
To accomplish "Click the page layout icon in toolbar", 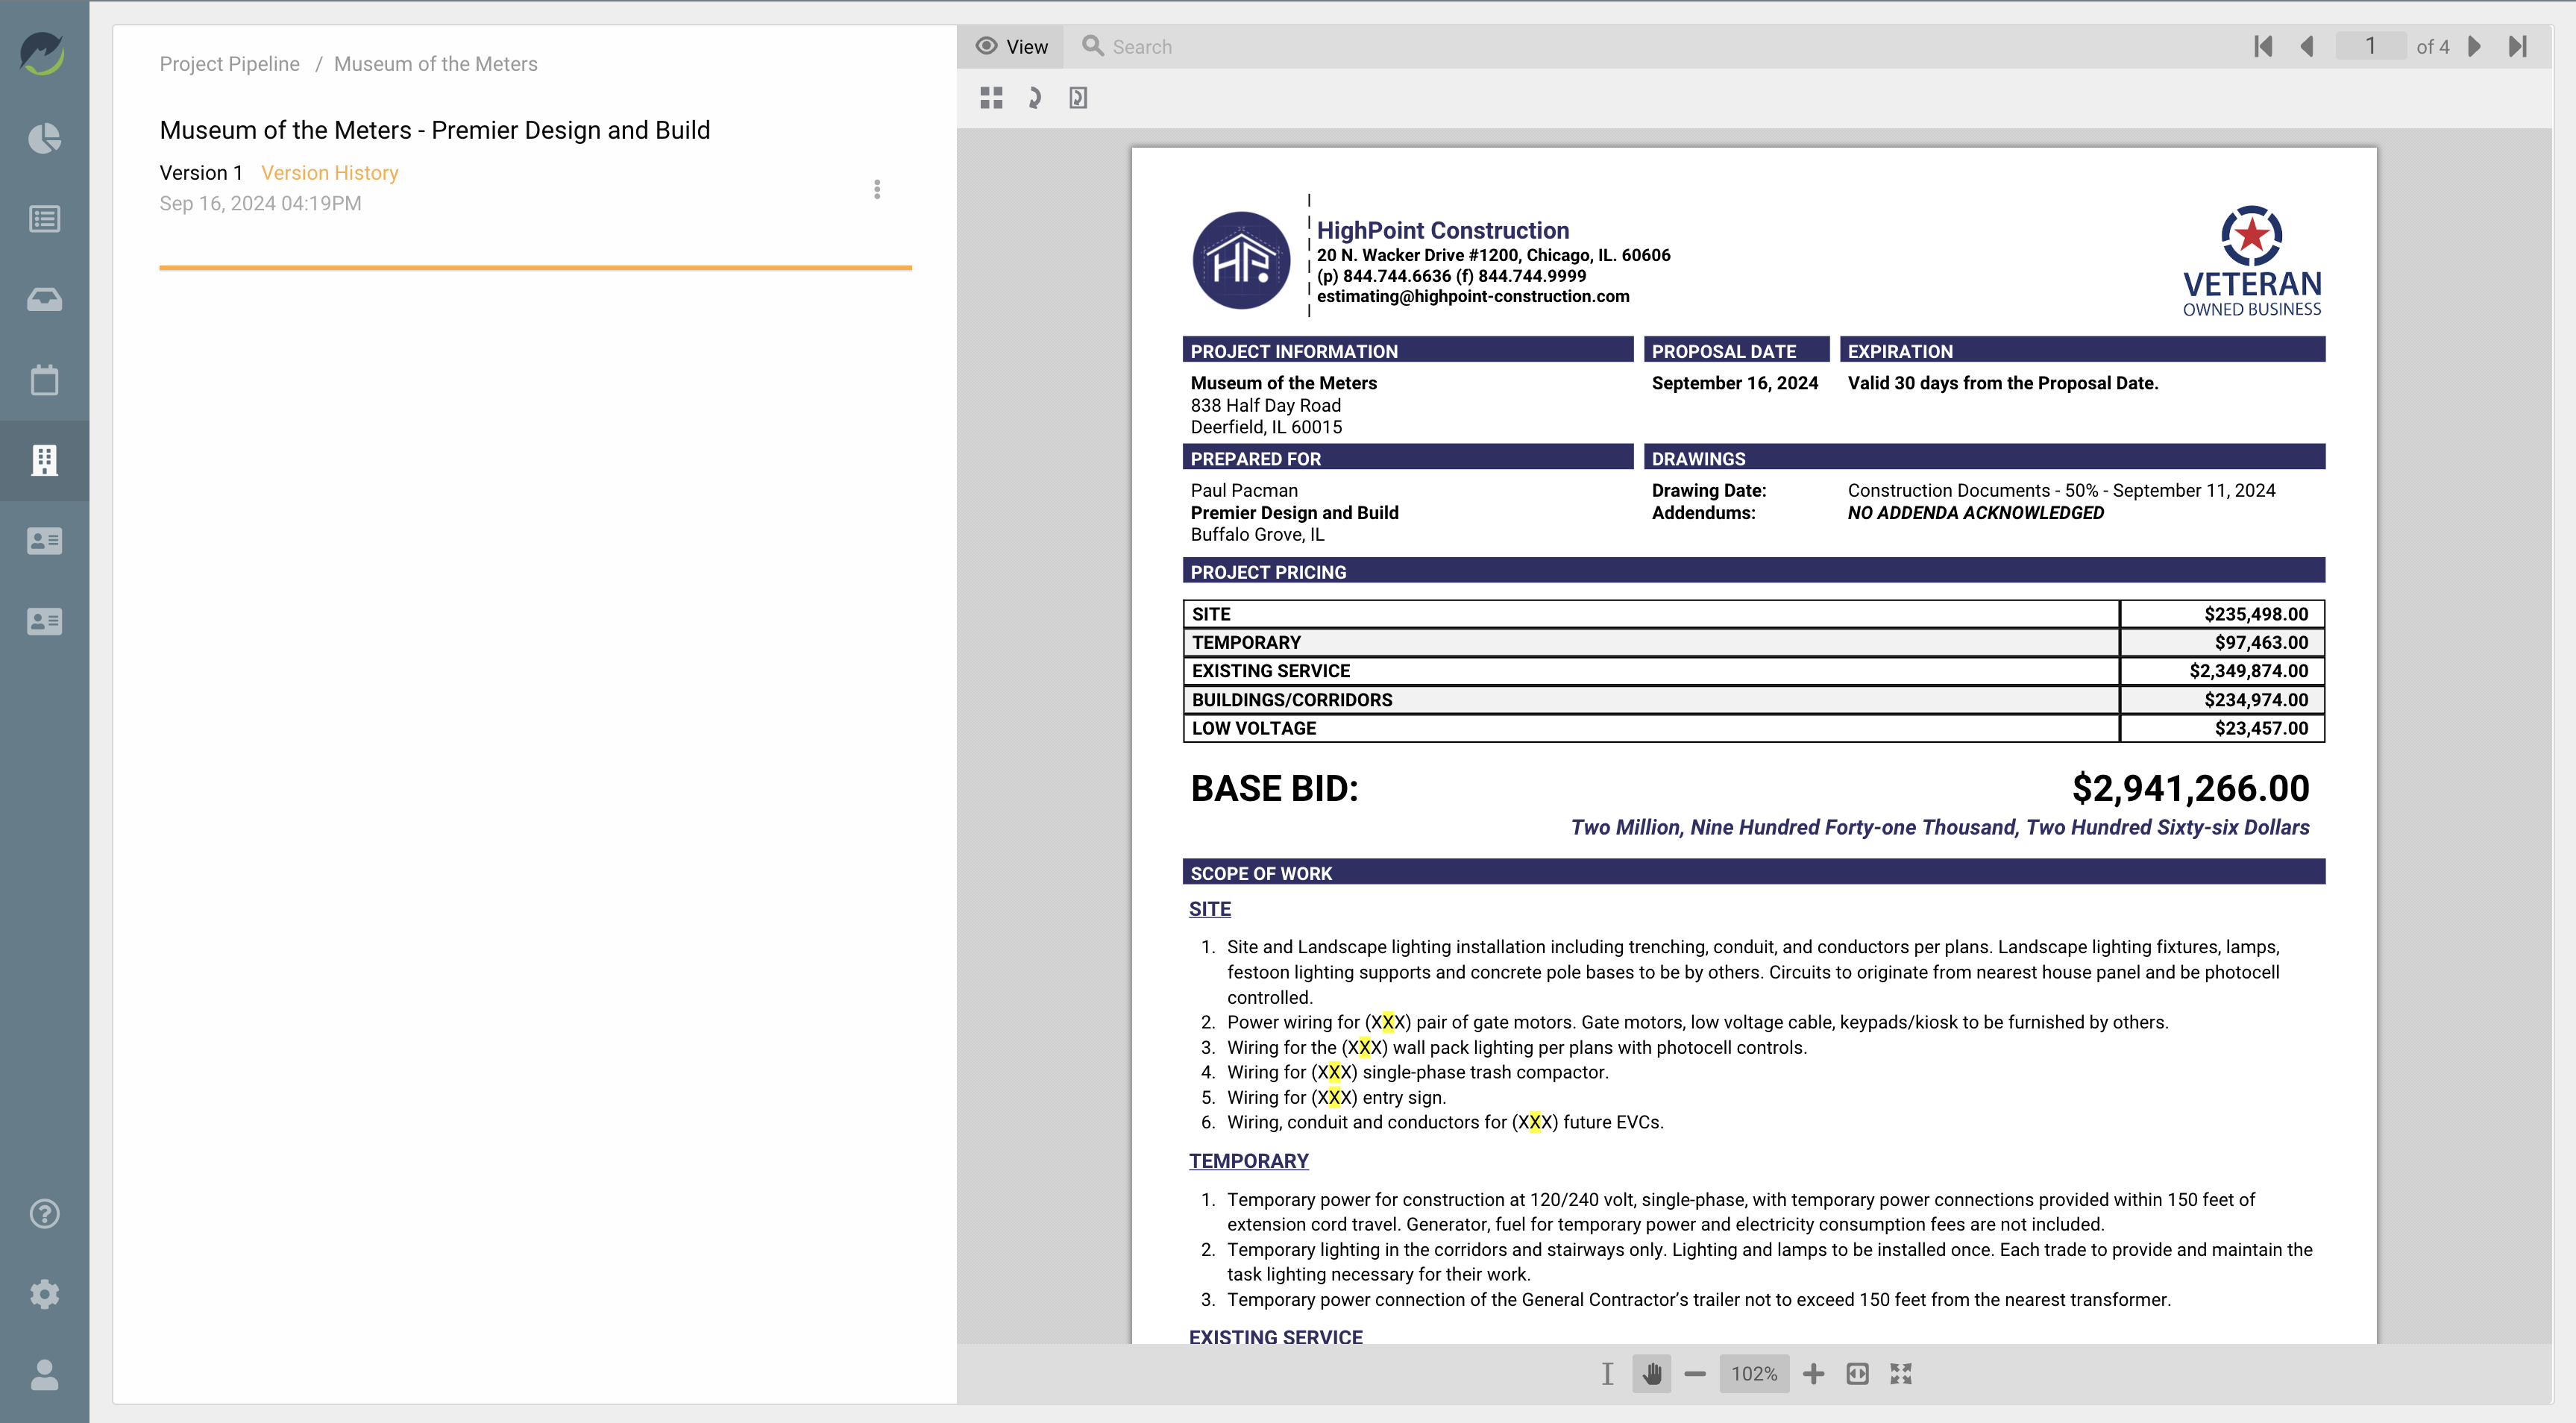I will coord(1078,98).
